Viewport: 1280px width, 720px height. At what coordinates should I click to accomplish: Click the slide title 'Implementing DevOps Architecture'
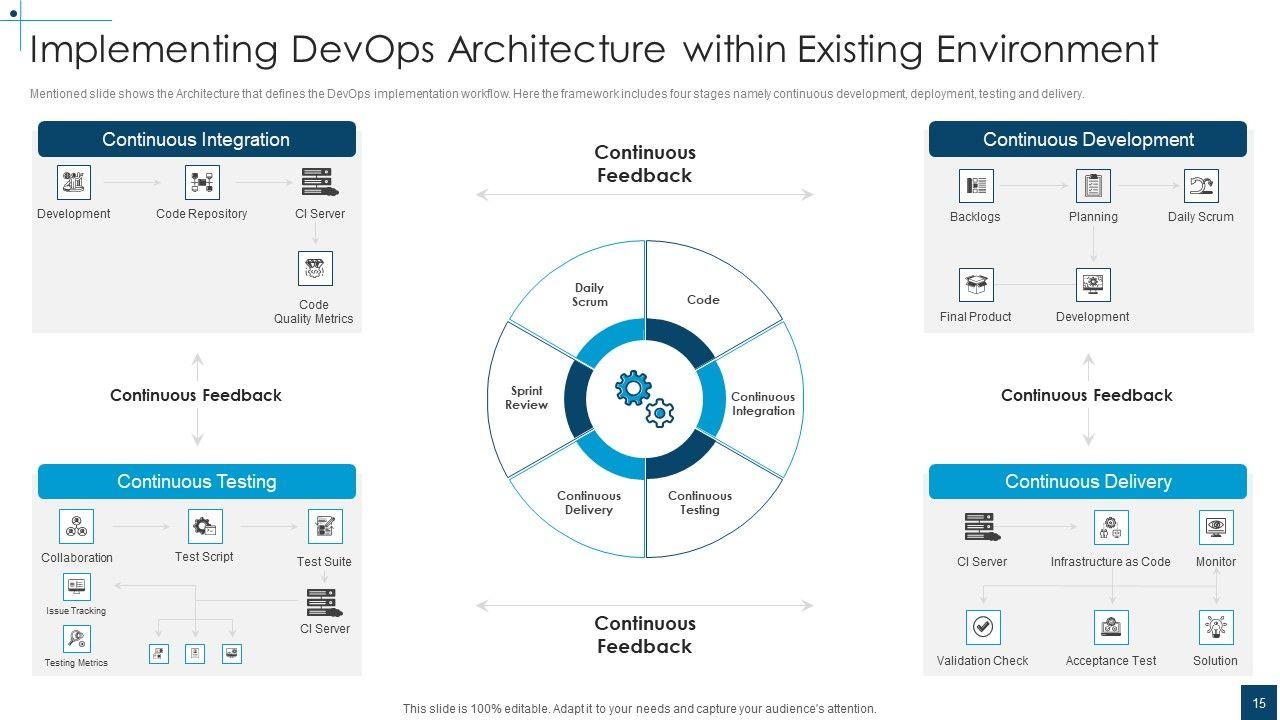point(594,49)
